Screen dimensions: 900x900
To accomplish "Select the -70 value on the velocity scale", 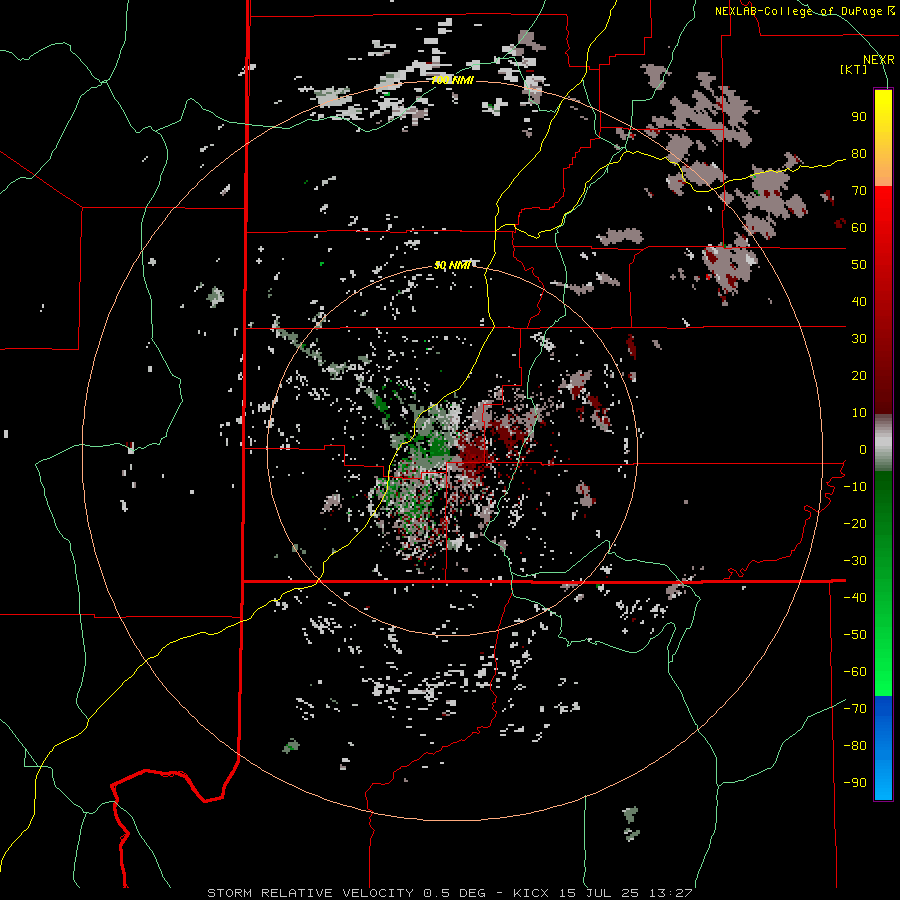I will (x=855, y=709).
